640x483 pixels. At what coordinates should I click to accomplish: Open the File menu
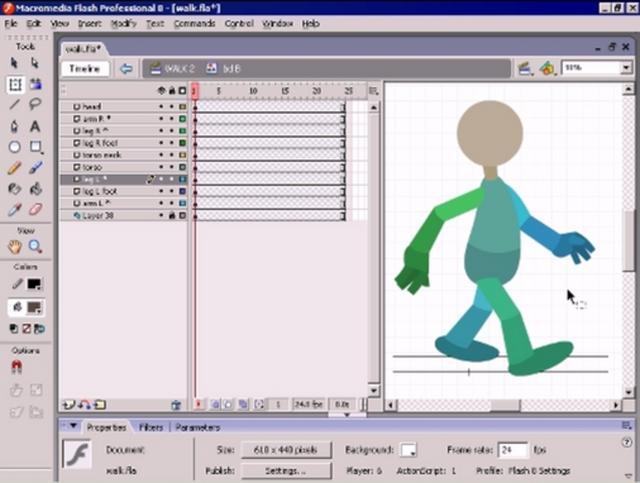click(x=11, y=24)
